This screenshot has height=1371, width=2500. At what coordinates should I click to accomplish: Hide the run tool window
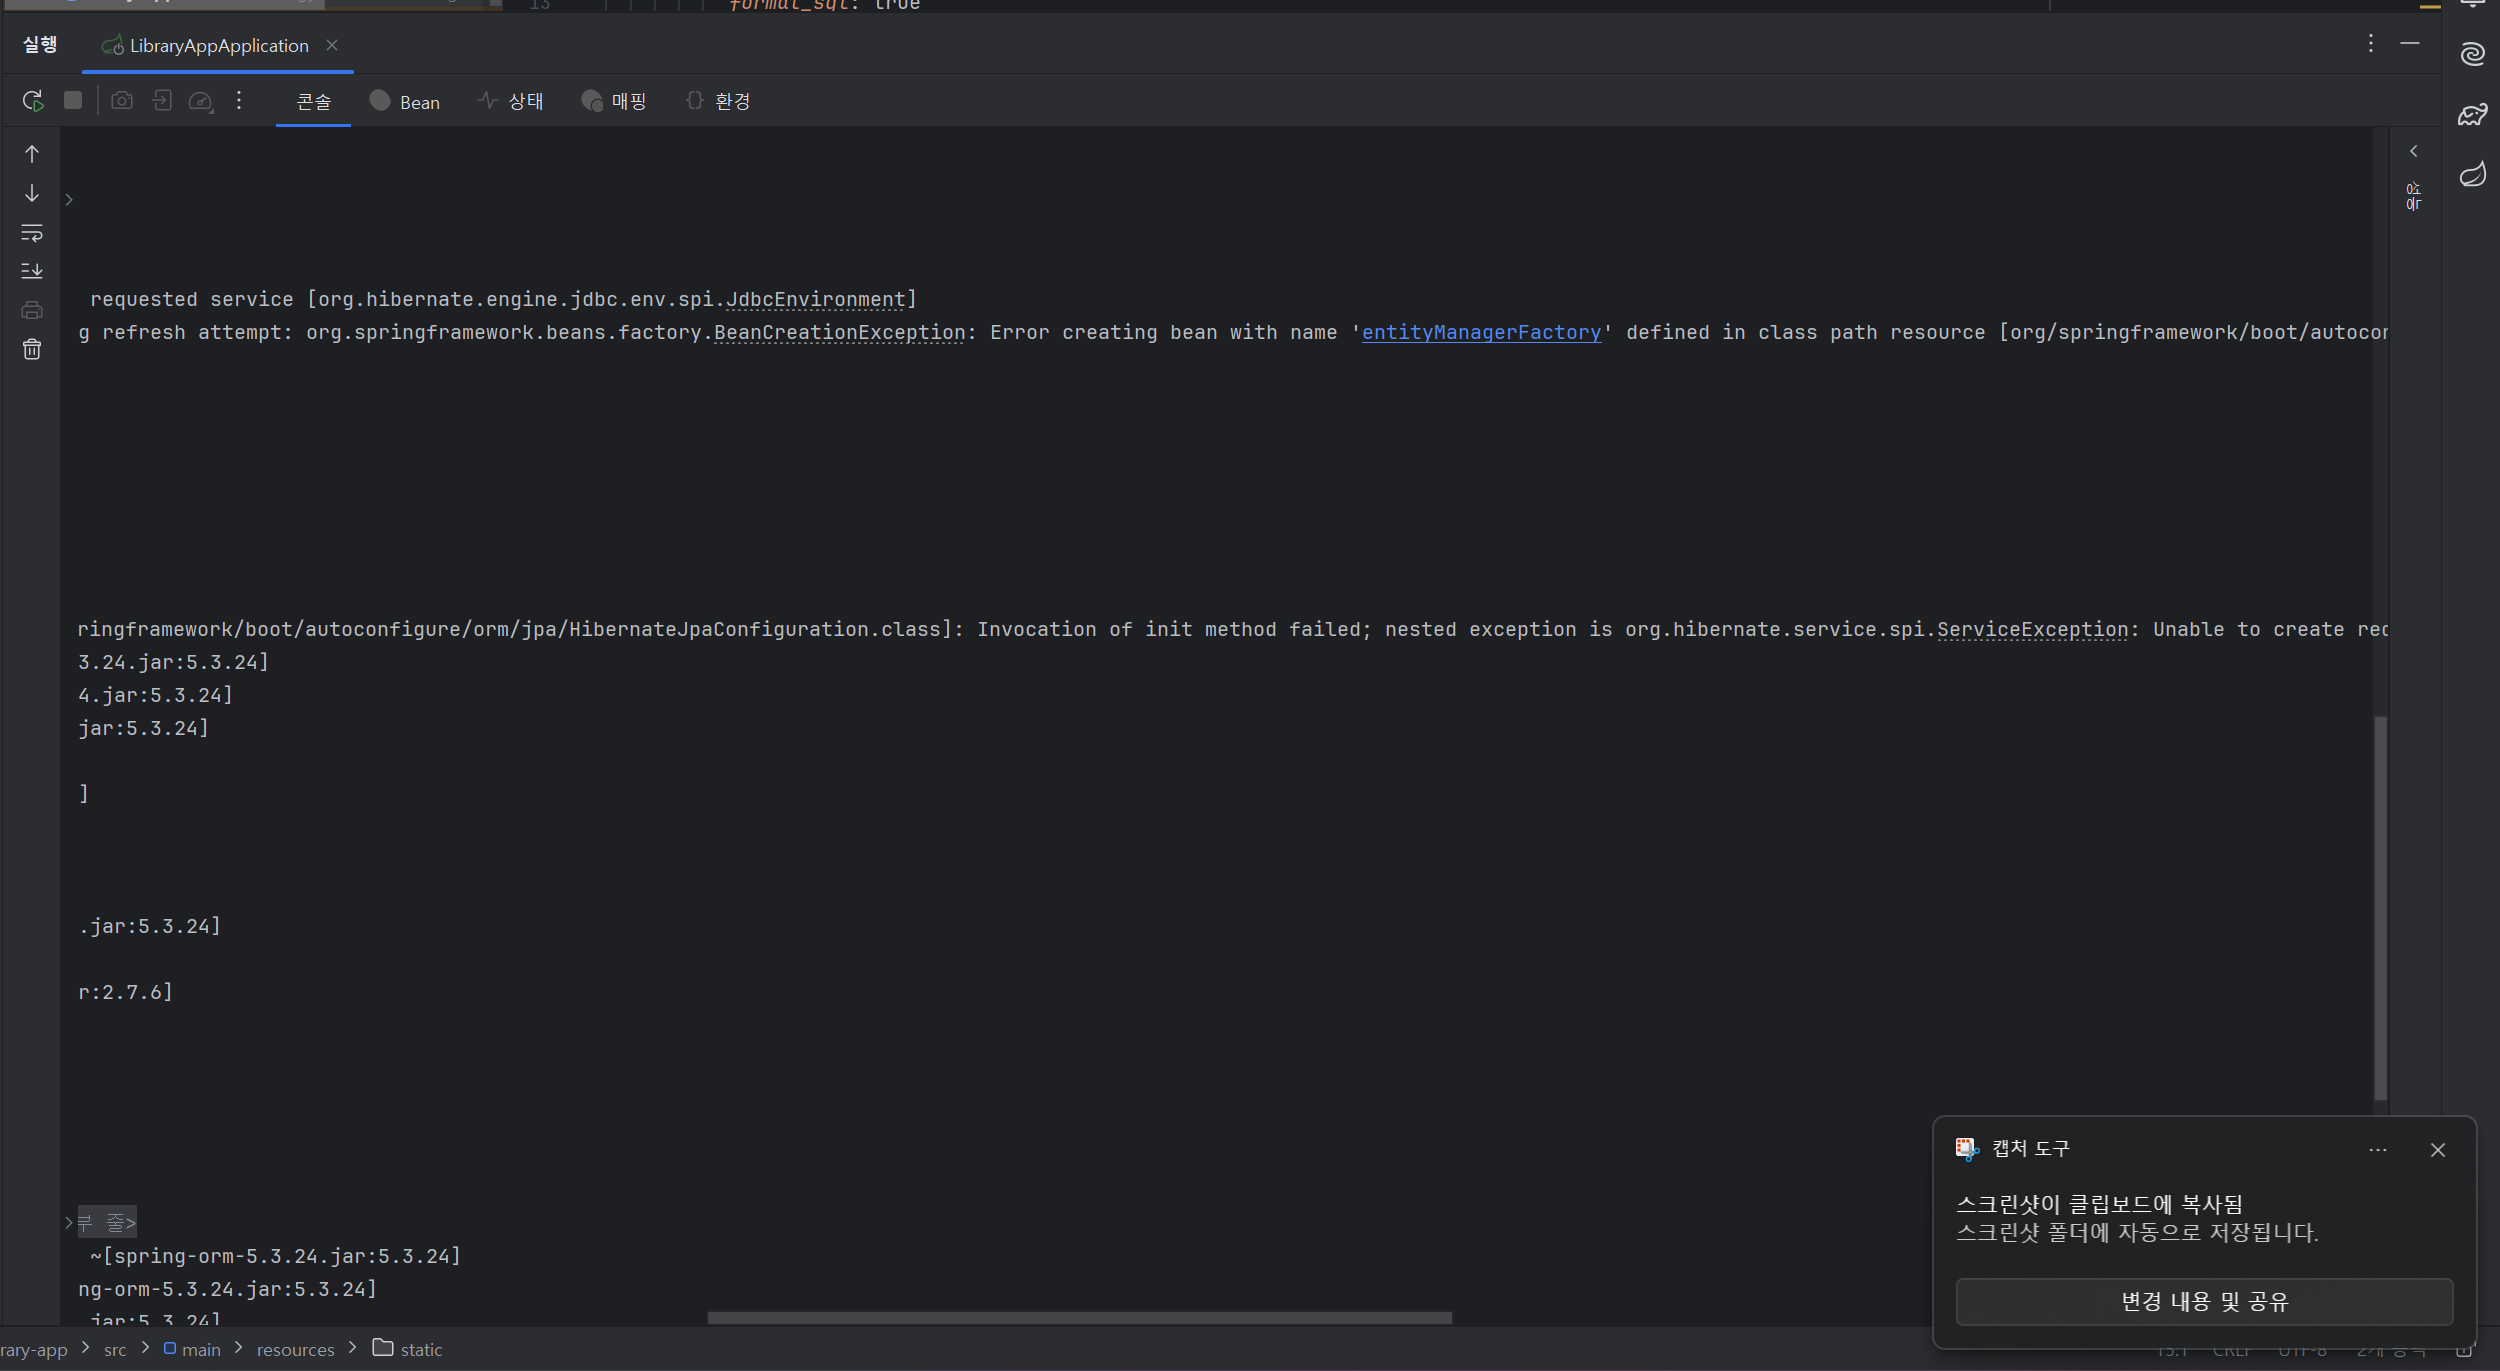coord(2410,43)
